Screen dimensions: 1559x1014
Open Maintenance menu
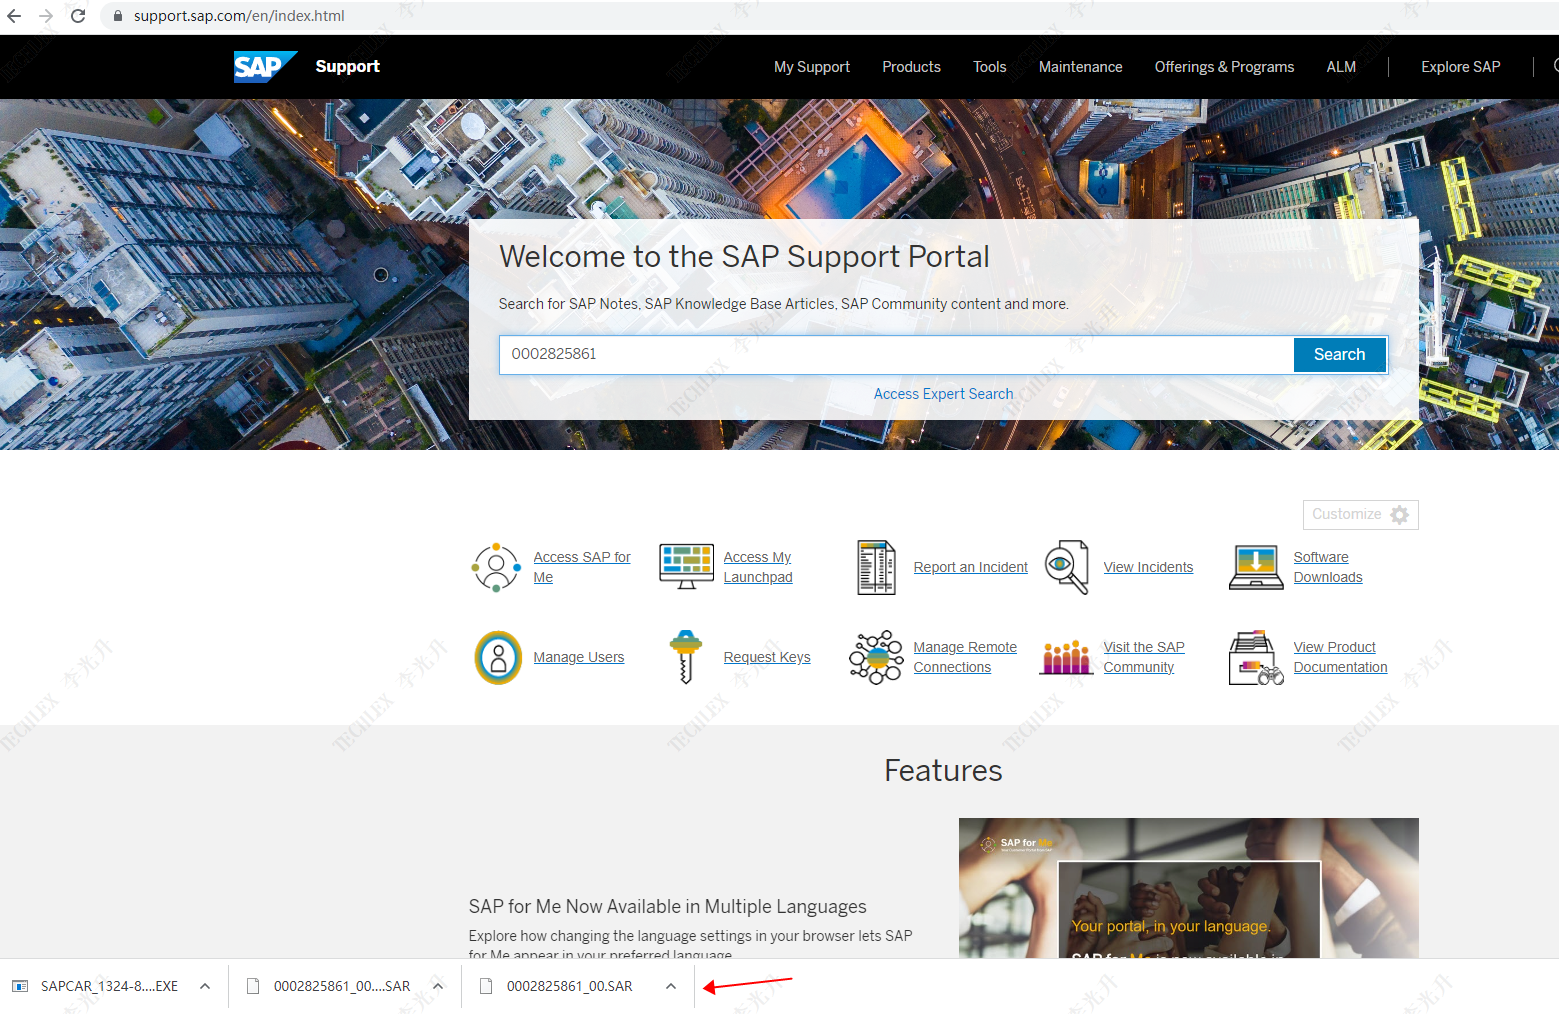pos(1080,67)
